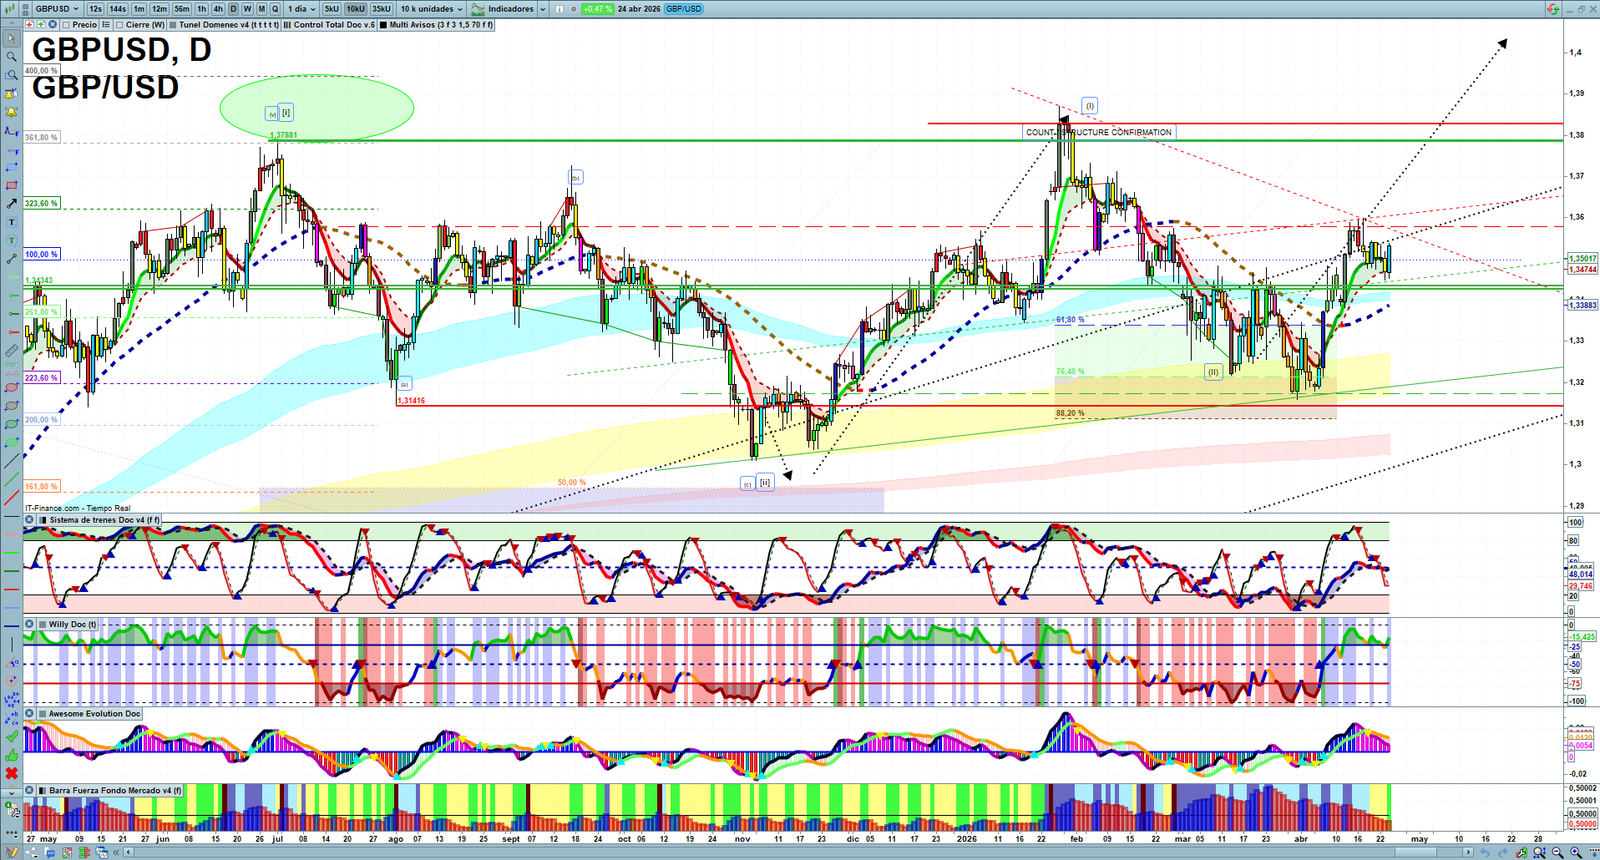This screenshot has width=1600, height=860.
Task: Select the green speech-bubble text tool
Action: [x=11, y=240]
